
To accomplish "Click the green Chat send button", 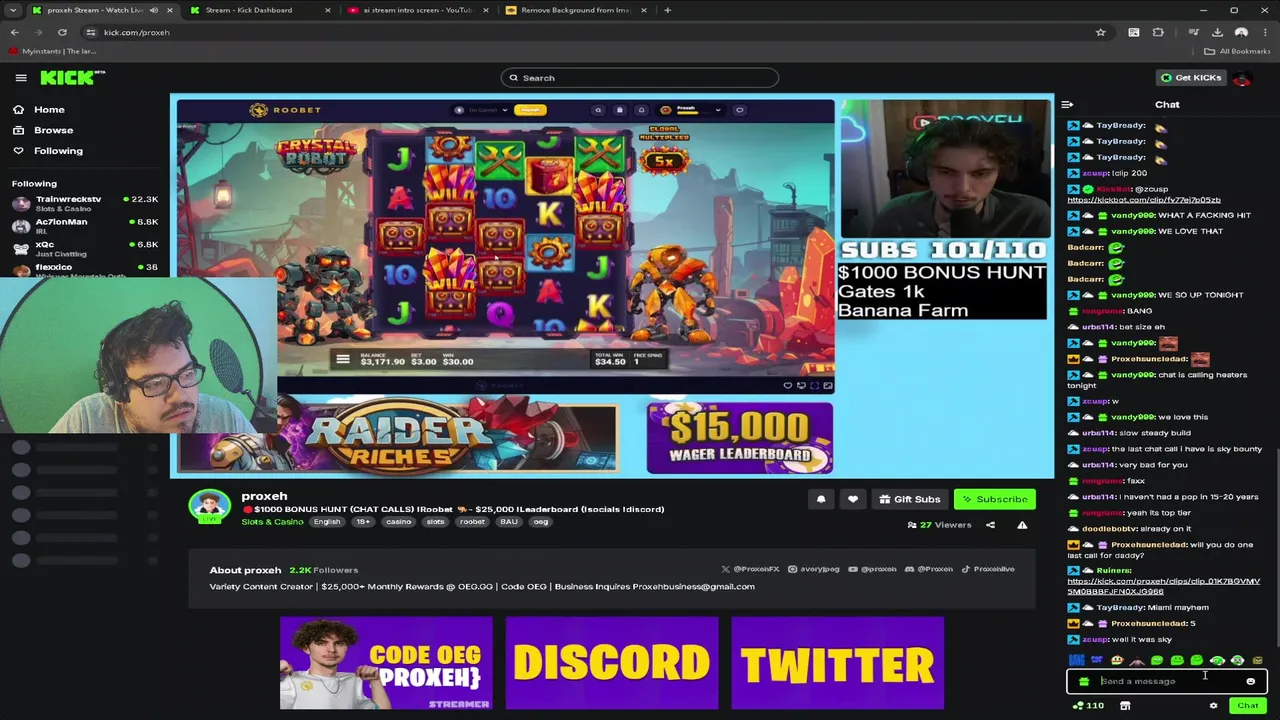I will 1247,705.
